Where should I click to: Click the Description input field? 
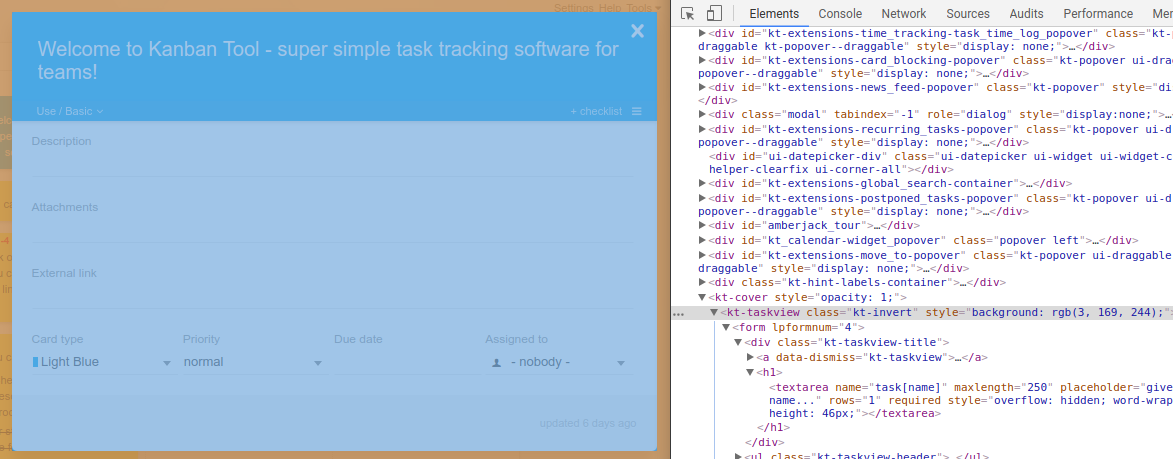[331, 164]
